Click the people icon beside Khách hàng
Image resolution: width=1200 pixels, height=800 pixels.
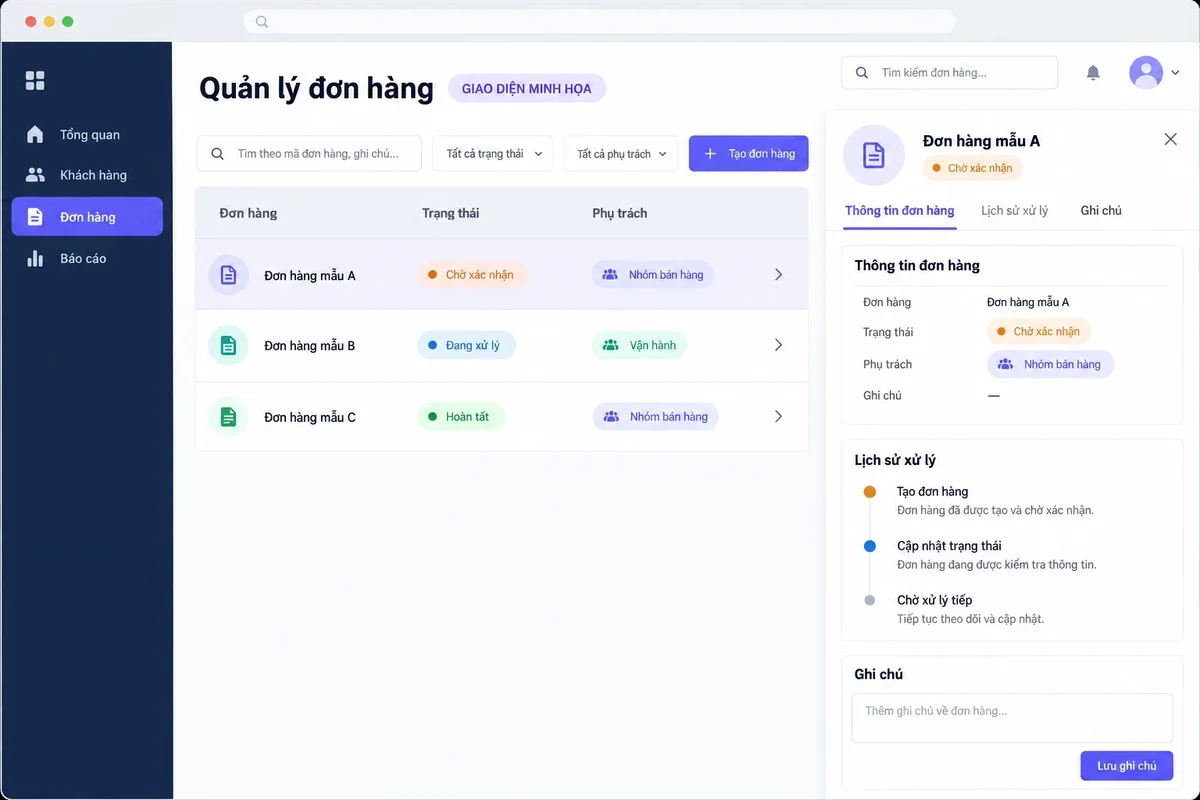tap(35, 175)
